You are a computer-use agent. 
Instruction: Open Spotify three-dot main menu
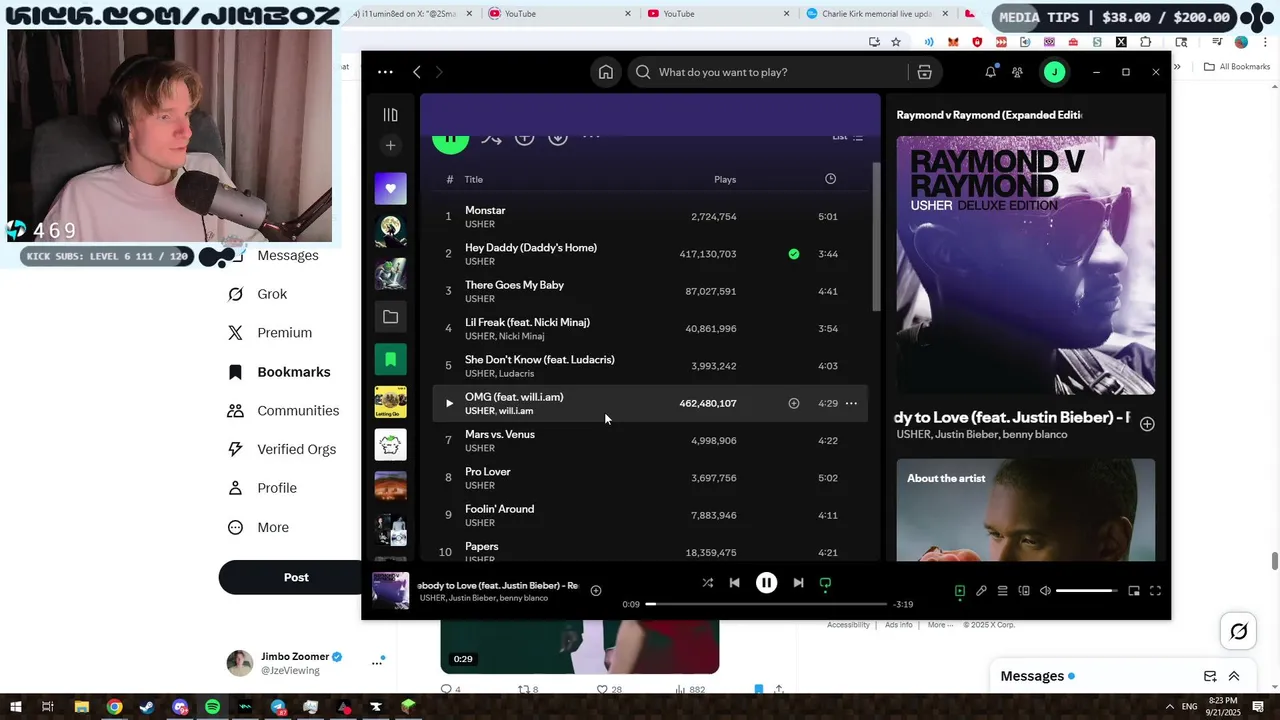point(385,72)
